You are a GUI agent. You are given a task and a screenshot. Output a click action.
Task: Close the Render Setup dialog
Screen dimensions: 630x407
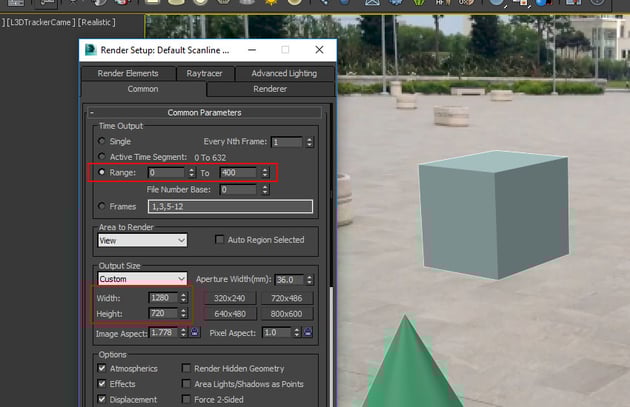[x=319, y=50]
